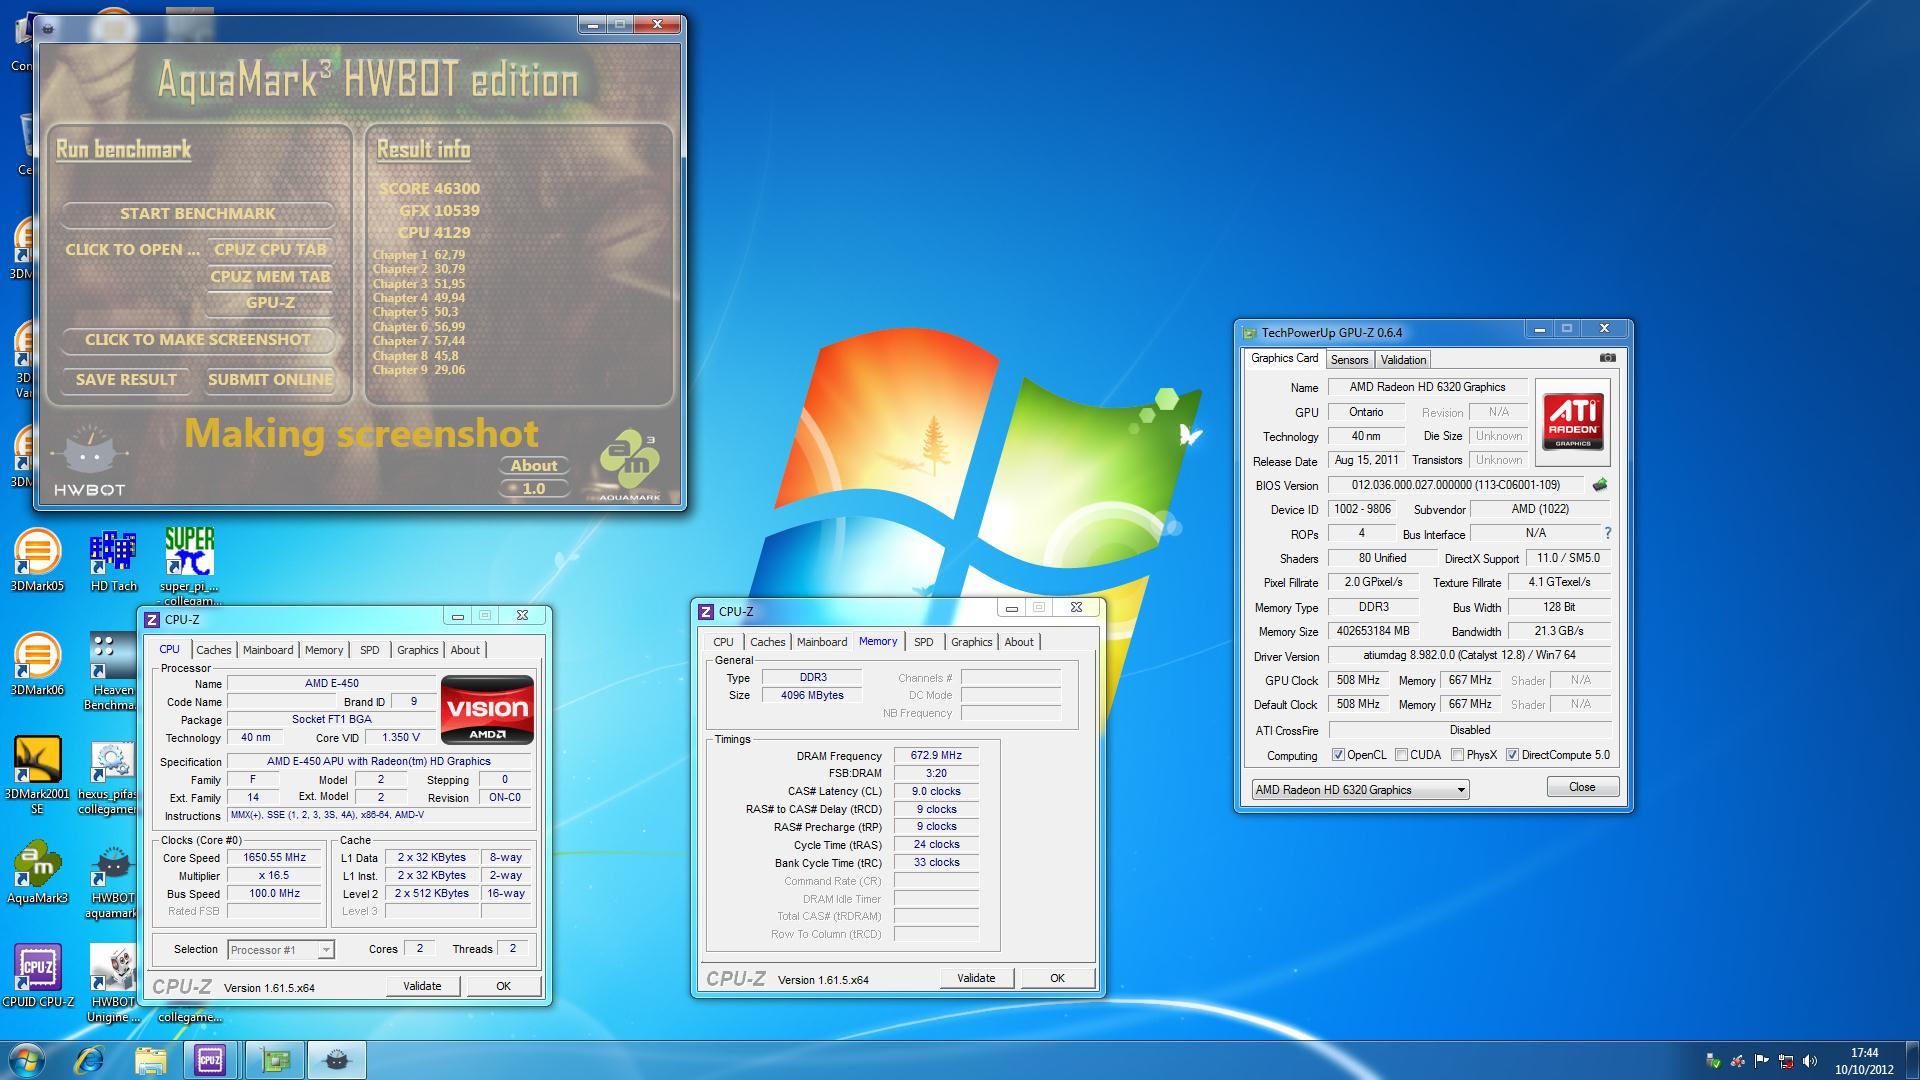Click the GPU-Z screenshot camera icon
Image resolution: width=1920 pixels, height=1080 pixels.
tap(1607, 358)
